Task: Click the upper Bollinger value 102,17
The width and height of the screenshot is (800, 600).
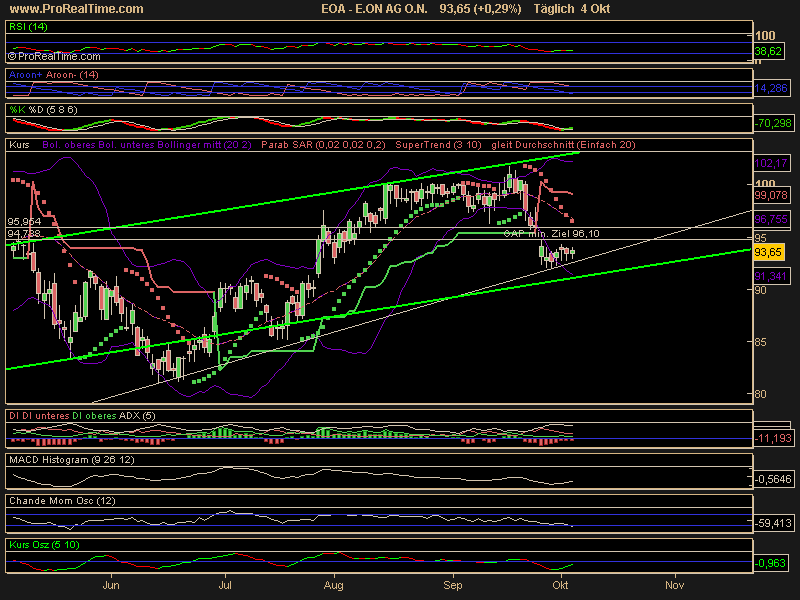Action: [771, 164]
